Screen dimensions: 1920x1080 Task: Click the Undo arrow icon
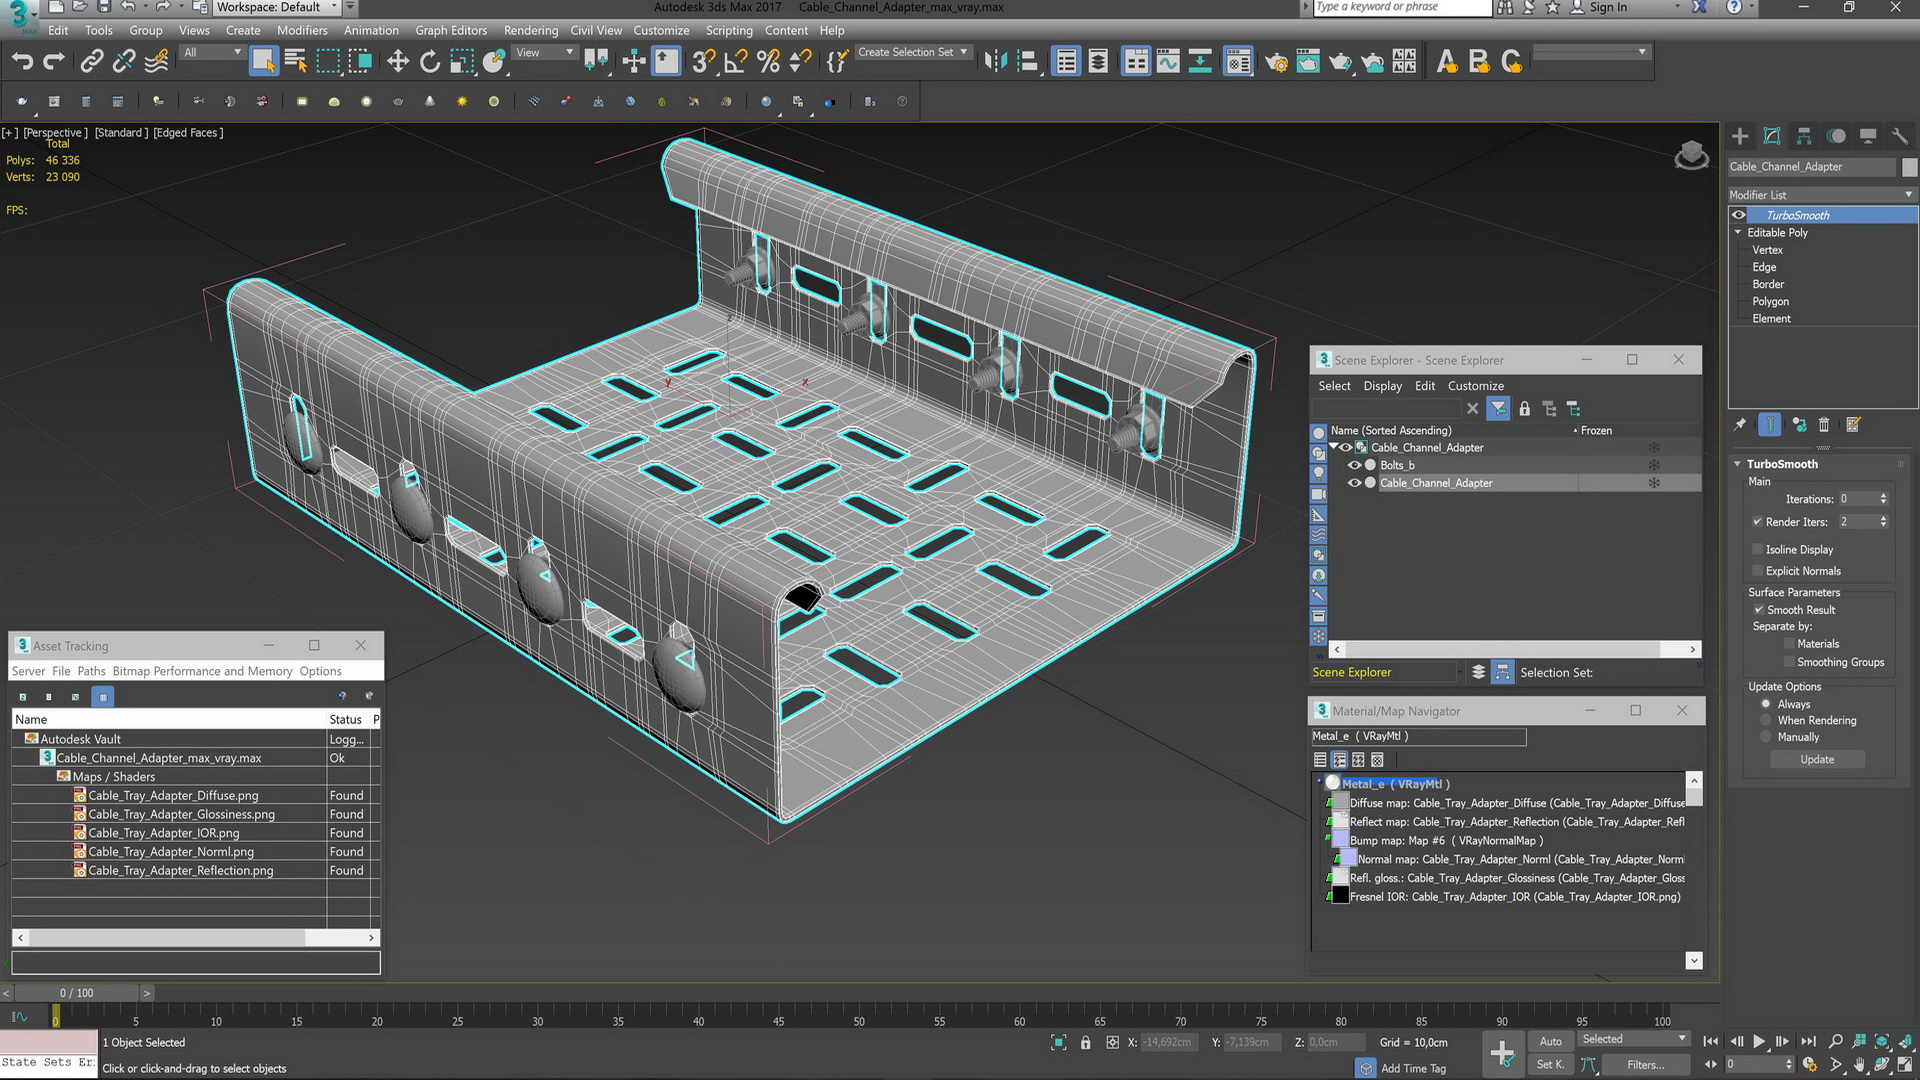[x=22, y=62]
